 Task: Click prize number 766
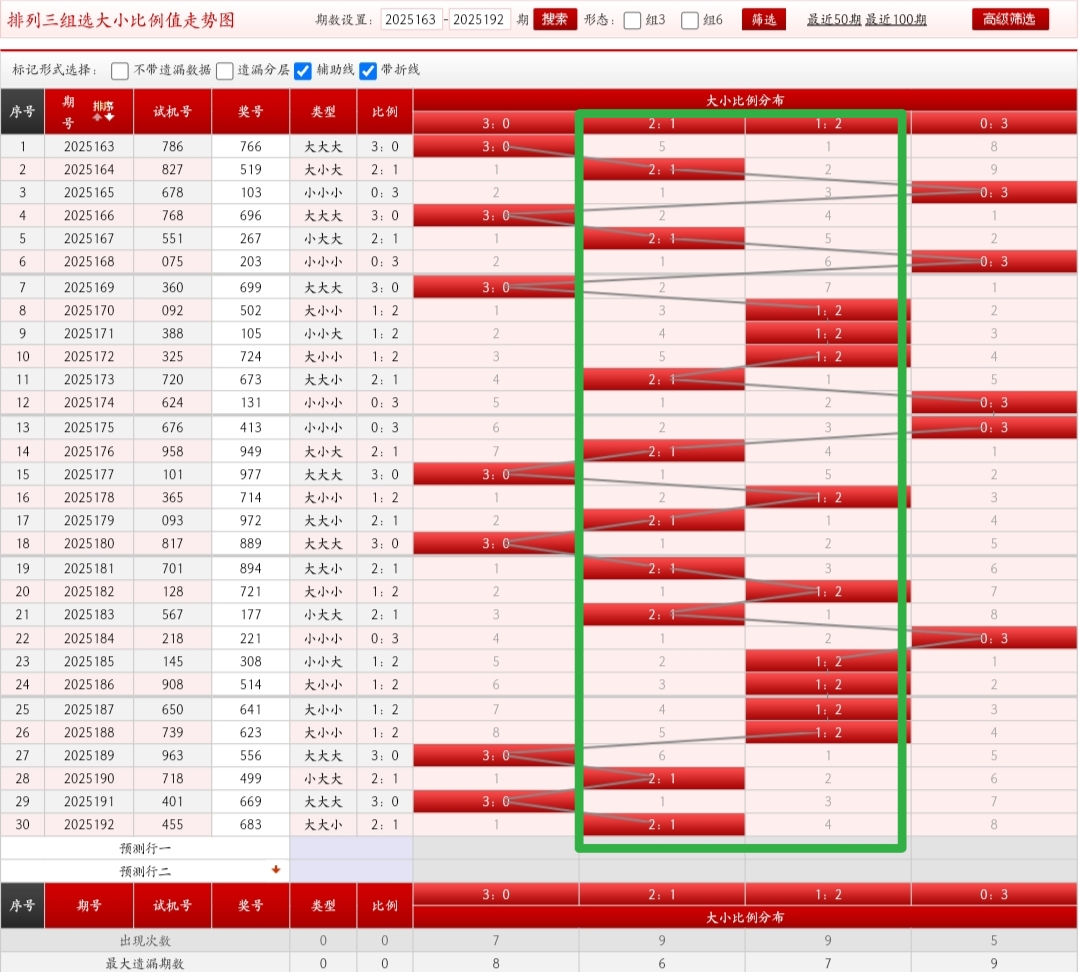point(251,146)
